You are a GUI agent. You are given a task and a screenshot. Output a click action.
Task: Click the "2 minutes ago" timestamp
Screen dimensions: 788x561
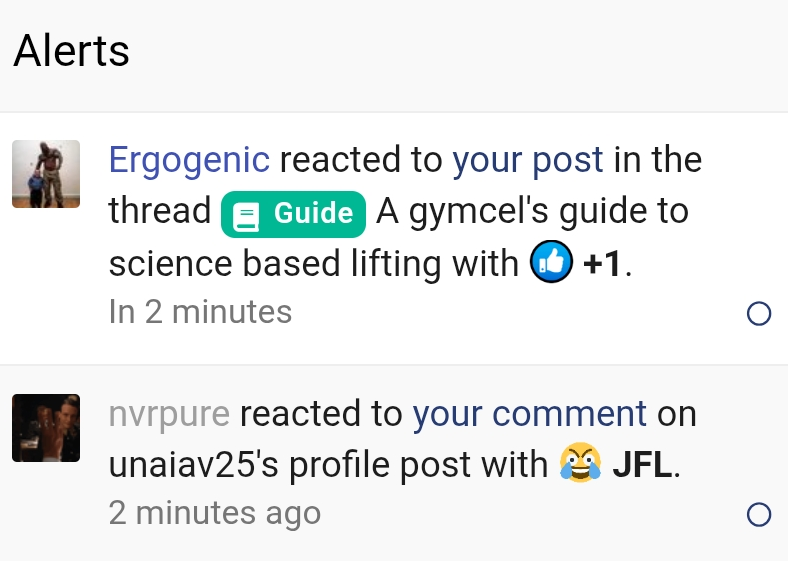point(215,513)
